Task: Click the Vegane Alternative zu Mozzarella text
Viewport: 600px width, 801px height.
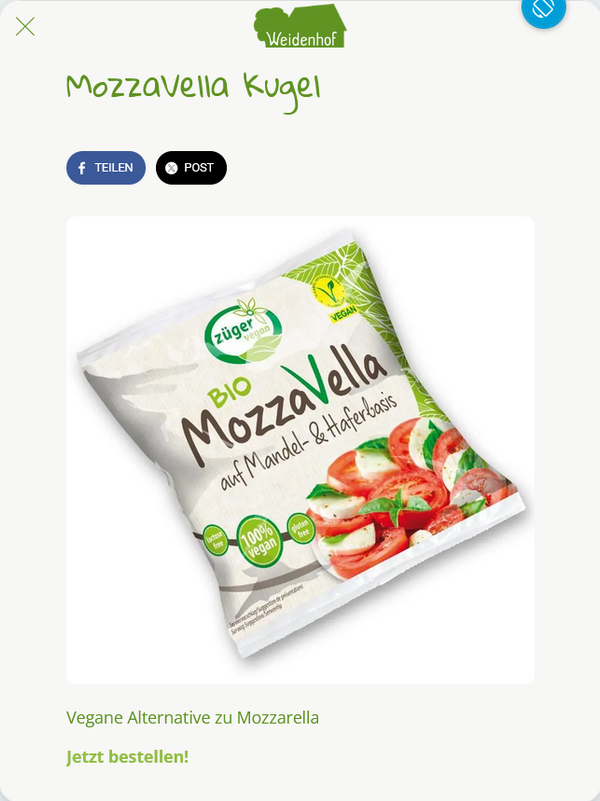Action: pos(193,717)
